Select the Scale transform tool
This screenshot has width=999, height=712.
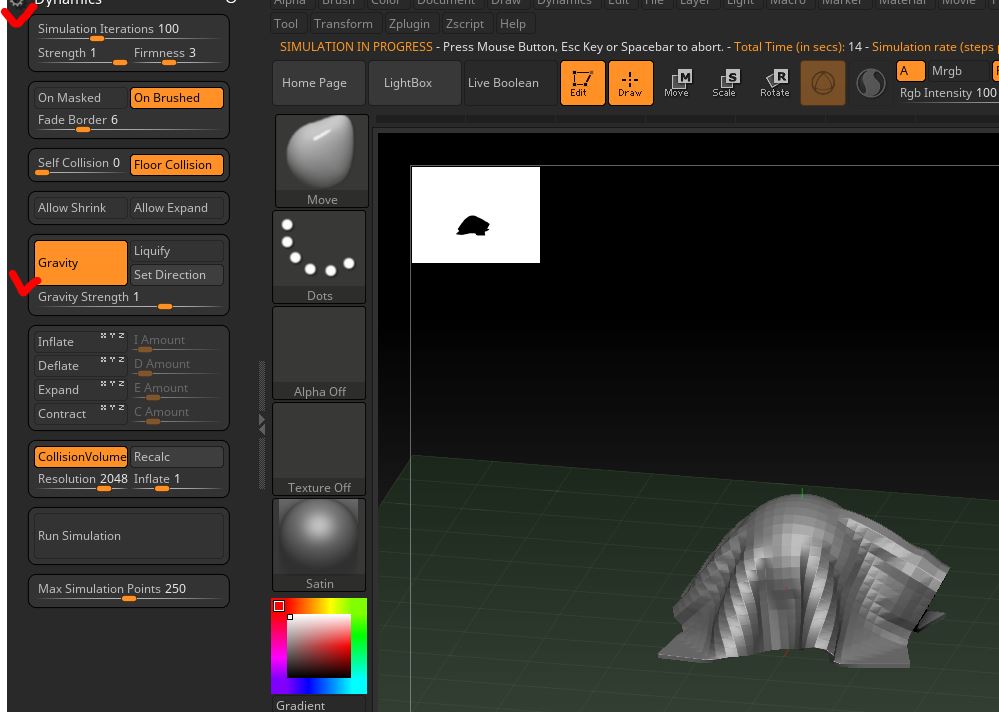(724, 83)
